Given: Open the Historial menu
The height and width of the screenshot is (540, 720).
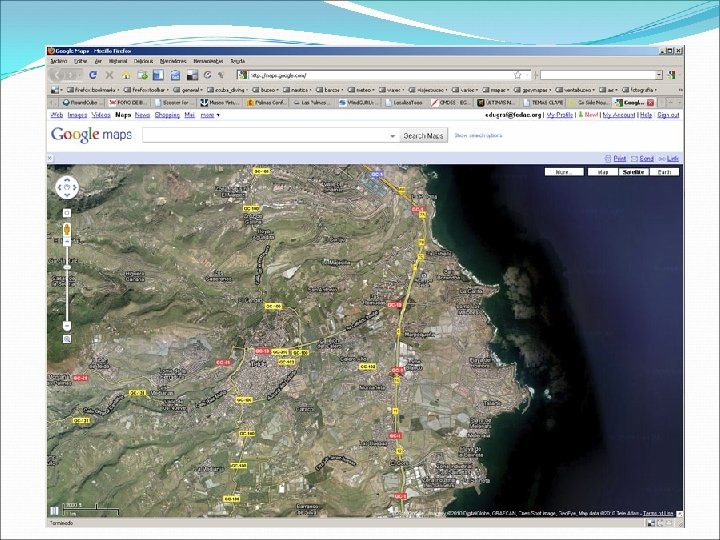Looking at the screenshot, I should pyautogui.click(x=118, y=61).
